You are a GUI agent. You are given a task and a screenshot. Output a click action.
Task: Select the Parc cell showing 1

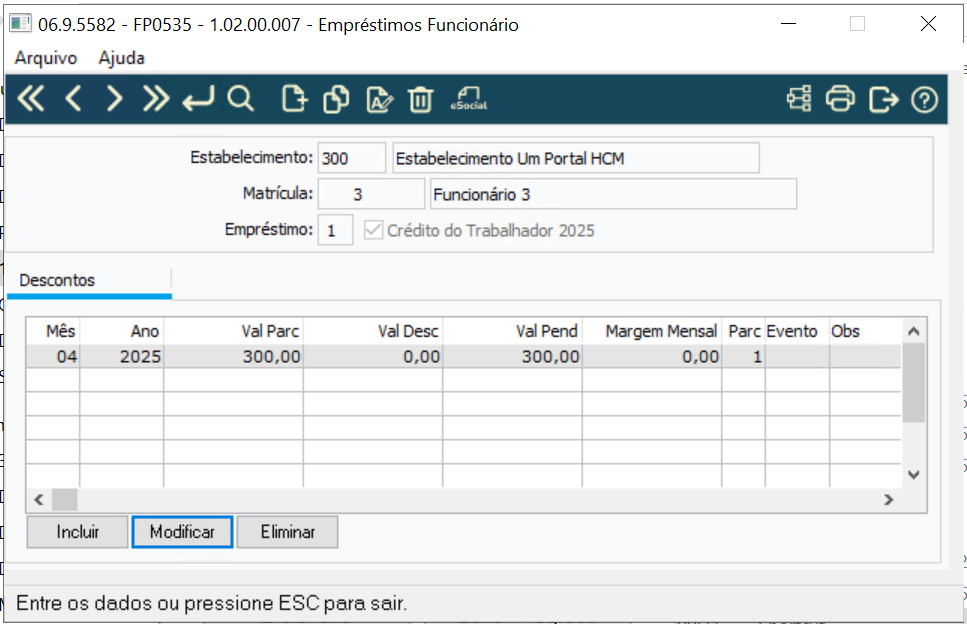(743, 356)
